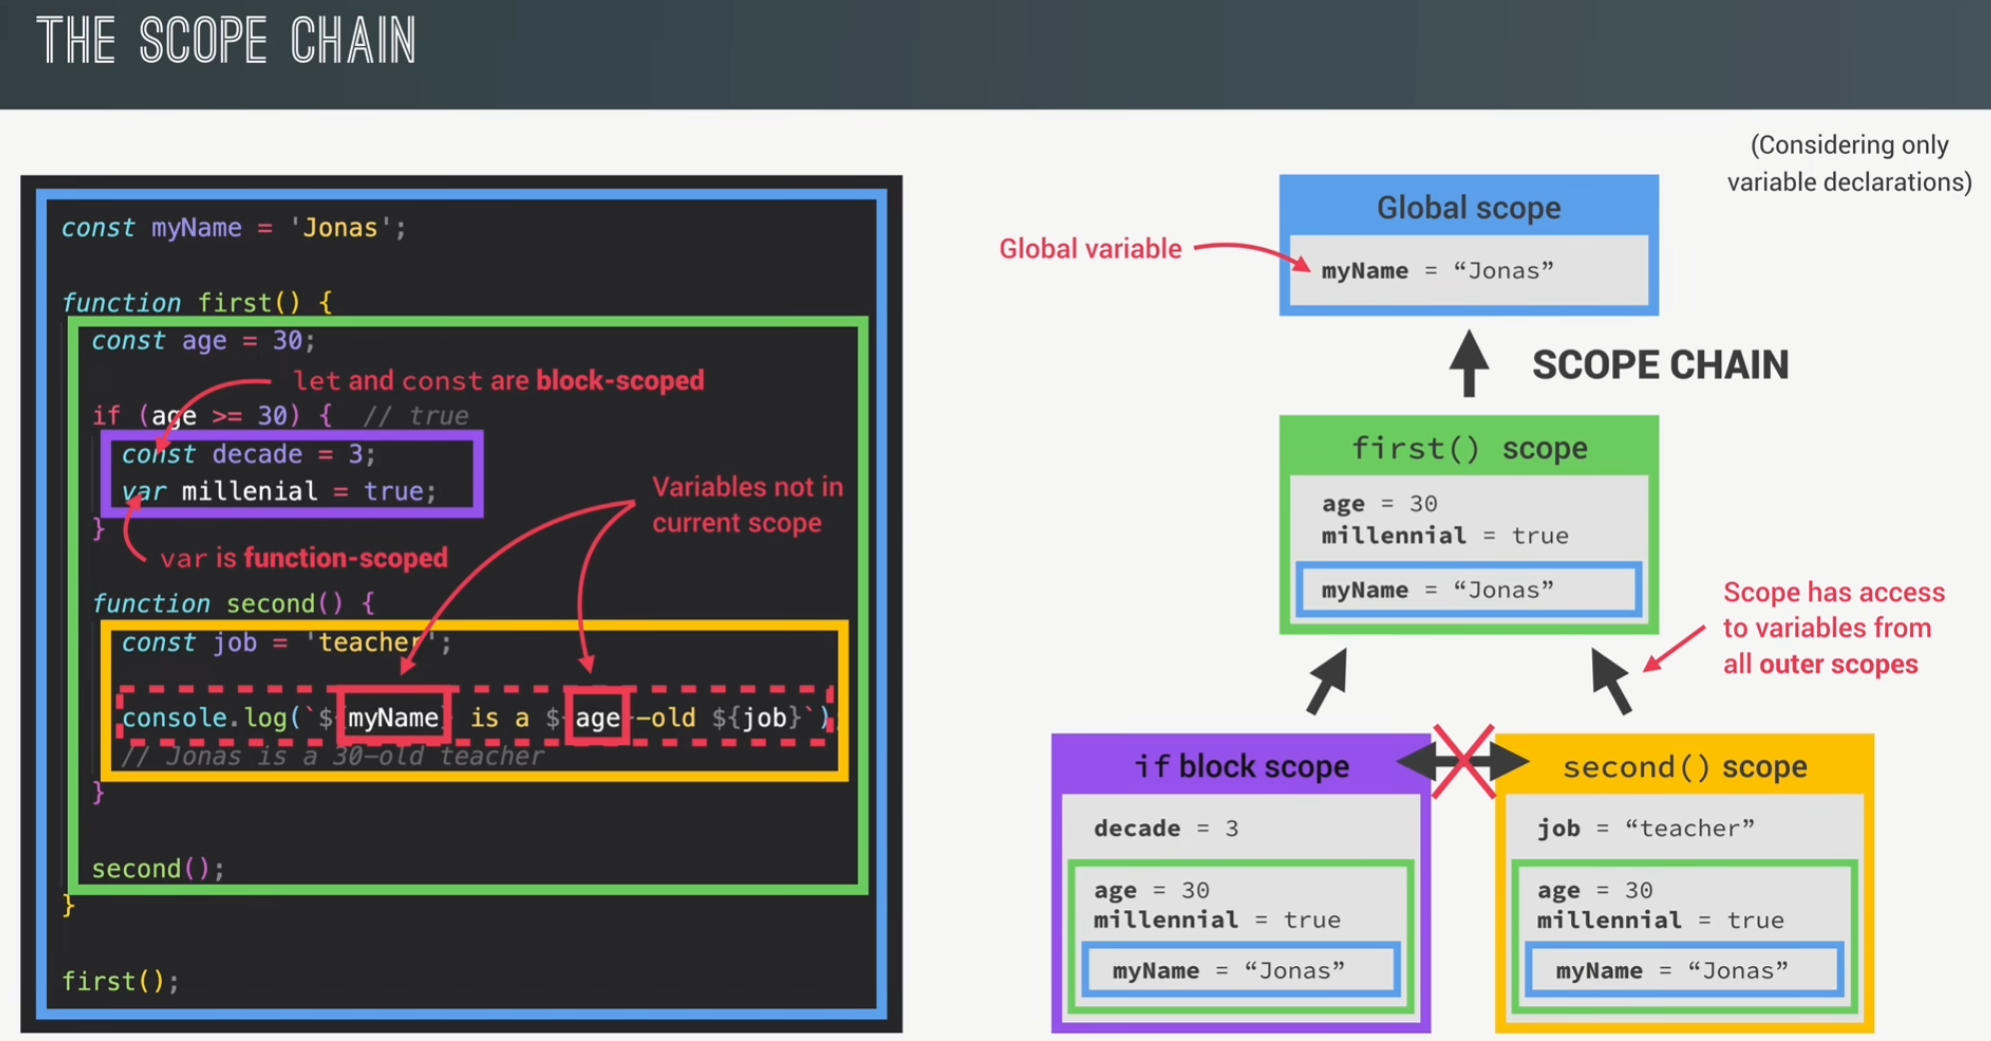Click the "if block scope" box header
Image resolution: width=1991 pixels, height=1041 pixels.
(x=1241, y=766)
